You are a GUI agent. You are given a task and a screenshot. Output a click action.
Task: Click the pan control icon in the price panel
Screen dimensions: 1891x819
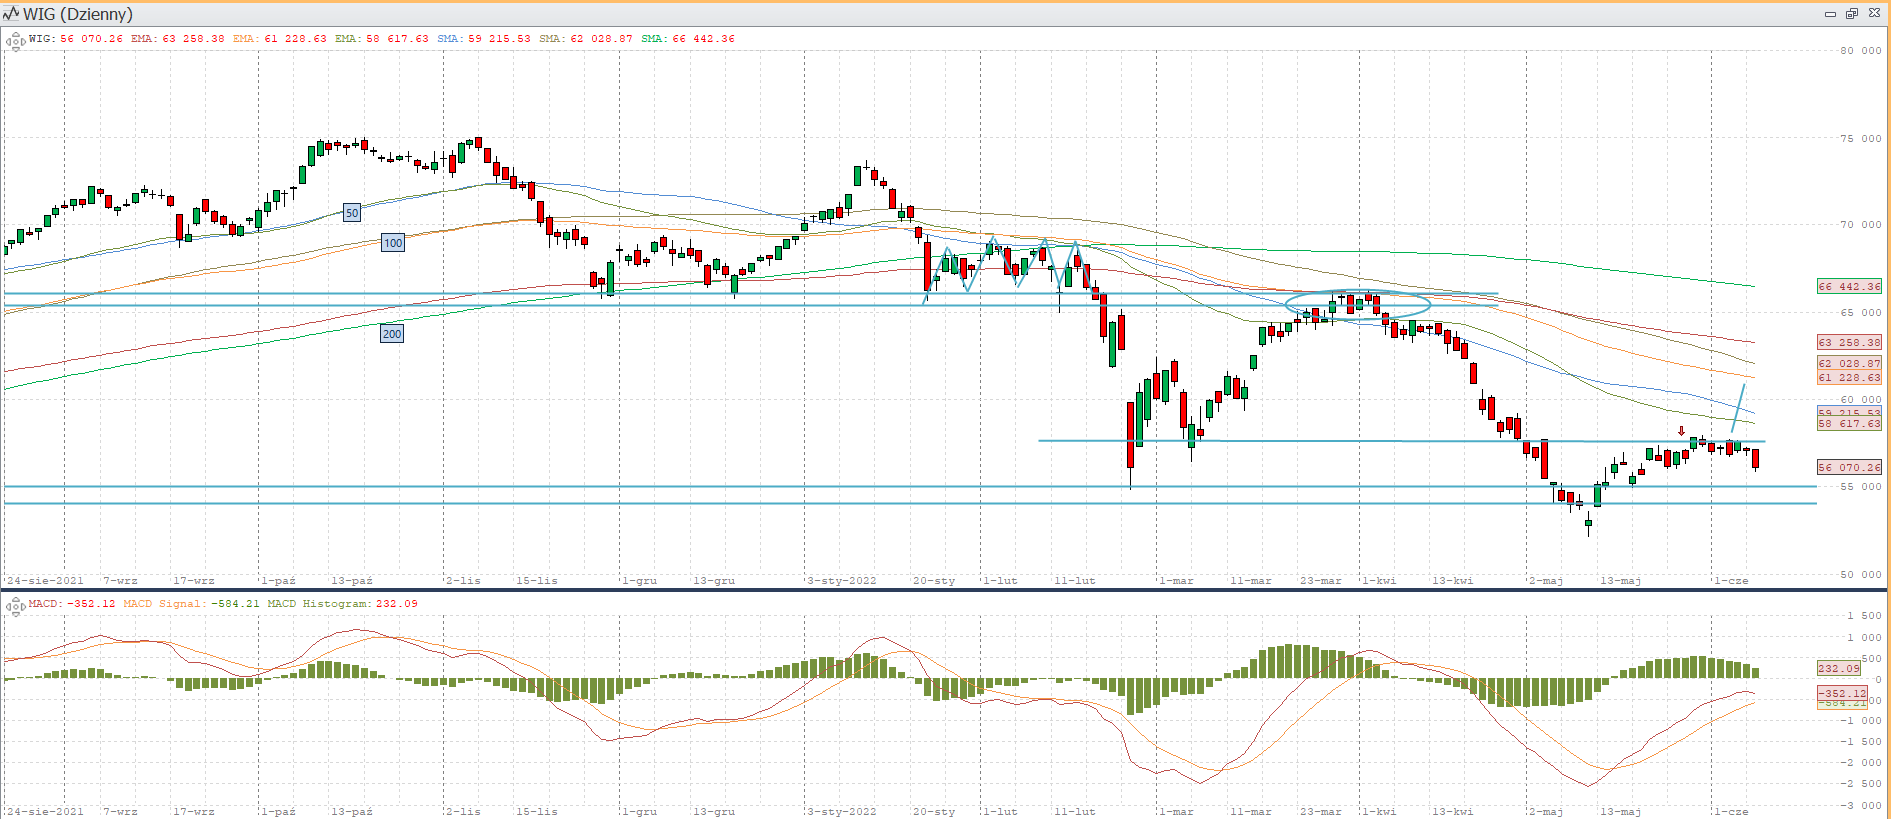click(15, 41)
